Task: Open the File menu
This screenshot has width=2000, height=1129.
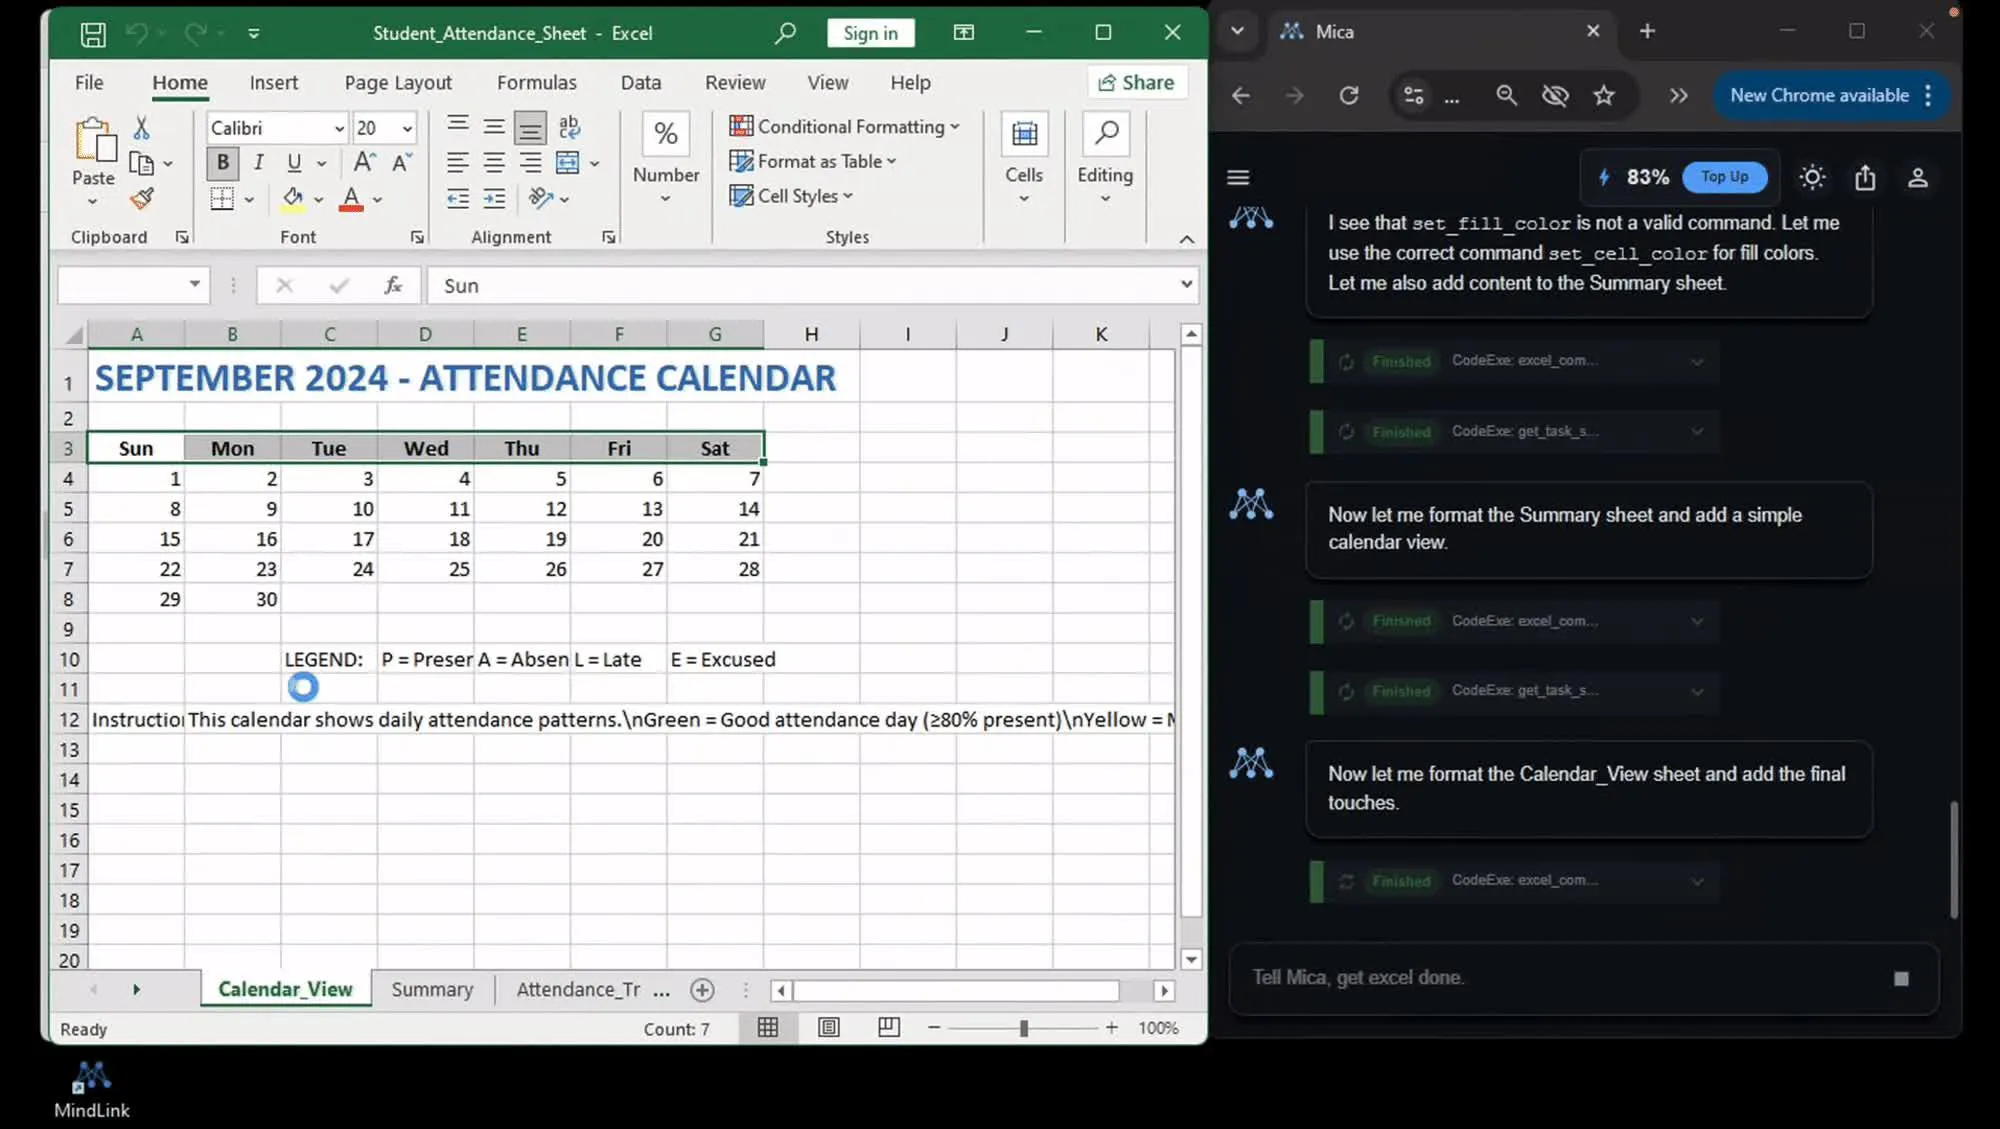Action: [x=89, y=82]
